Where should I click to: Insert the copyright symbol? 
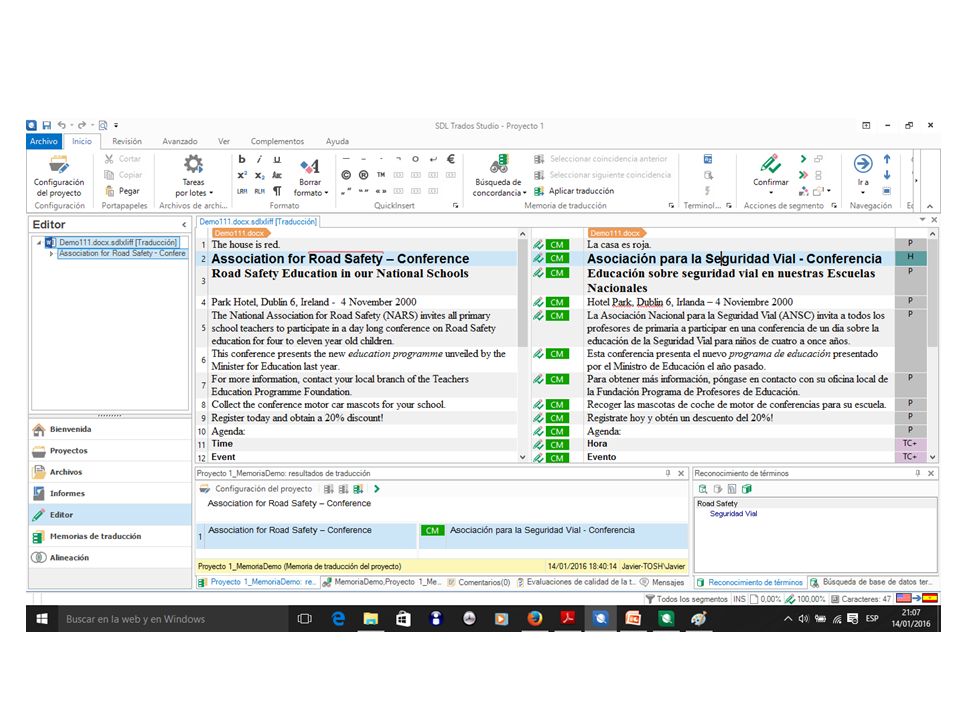coord(346,175)
